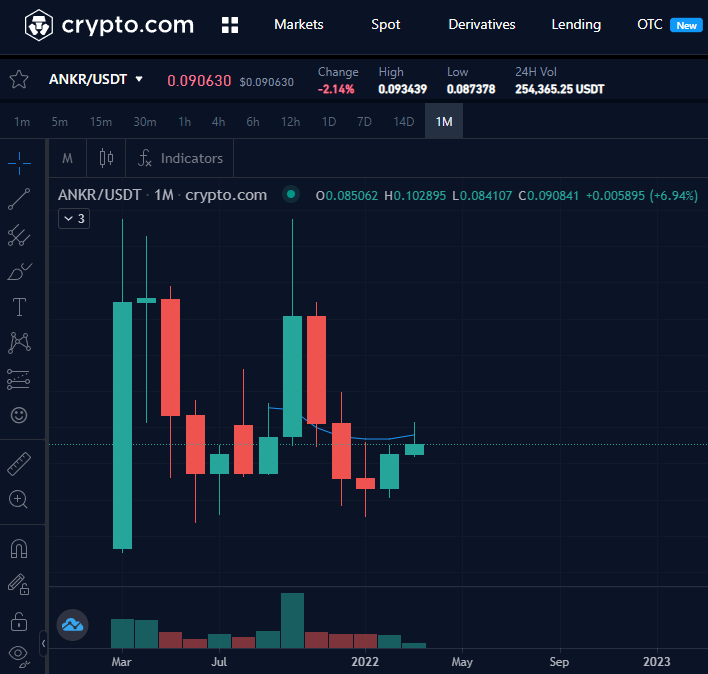Viewport: 708px width, 674px height.
Task: Open the emoji icons tool
Action: 19,415
